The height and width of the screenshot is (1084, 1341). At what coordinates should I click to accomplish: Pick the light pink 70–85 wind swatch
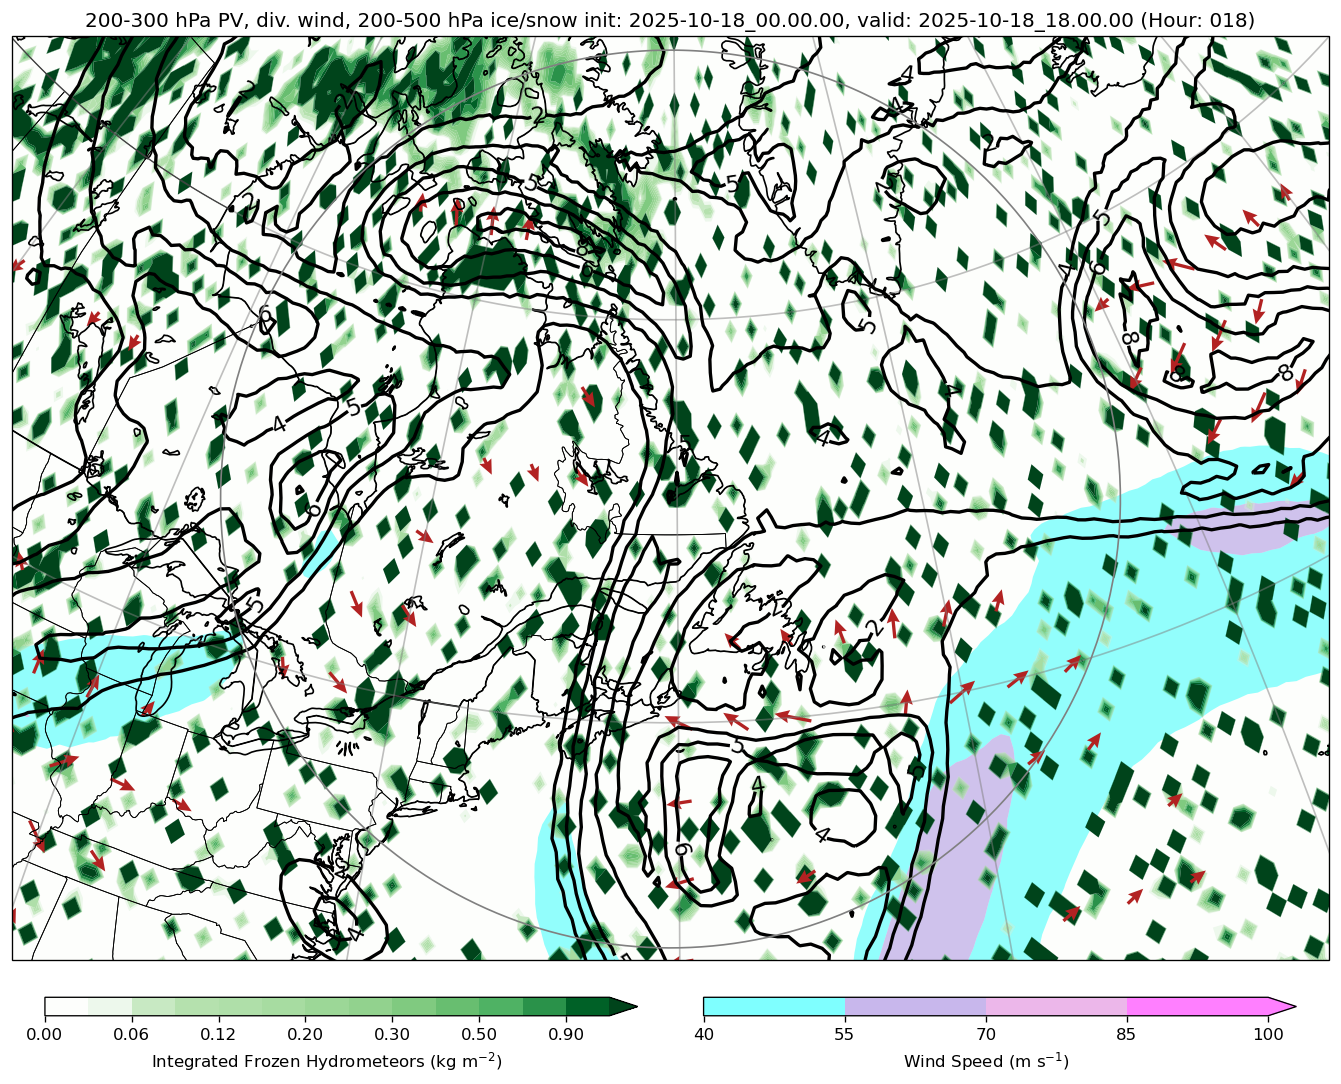1056,1006
